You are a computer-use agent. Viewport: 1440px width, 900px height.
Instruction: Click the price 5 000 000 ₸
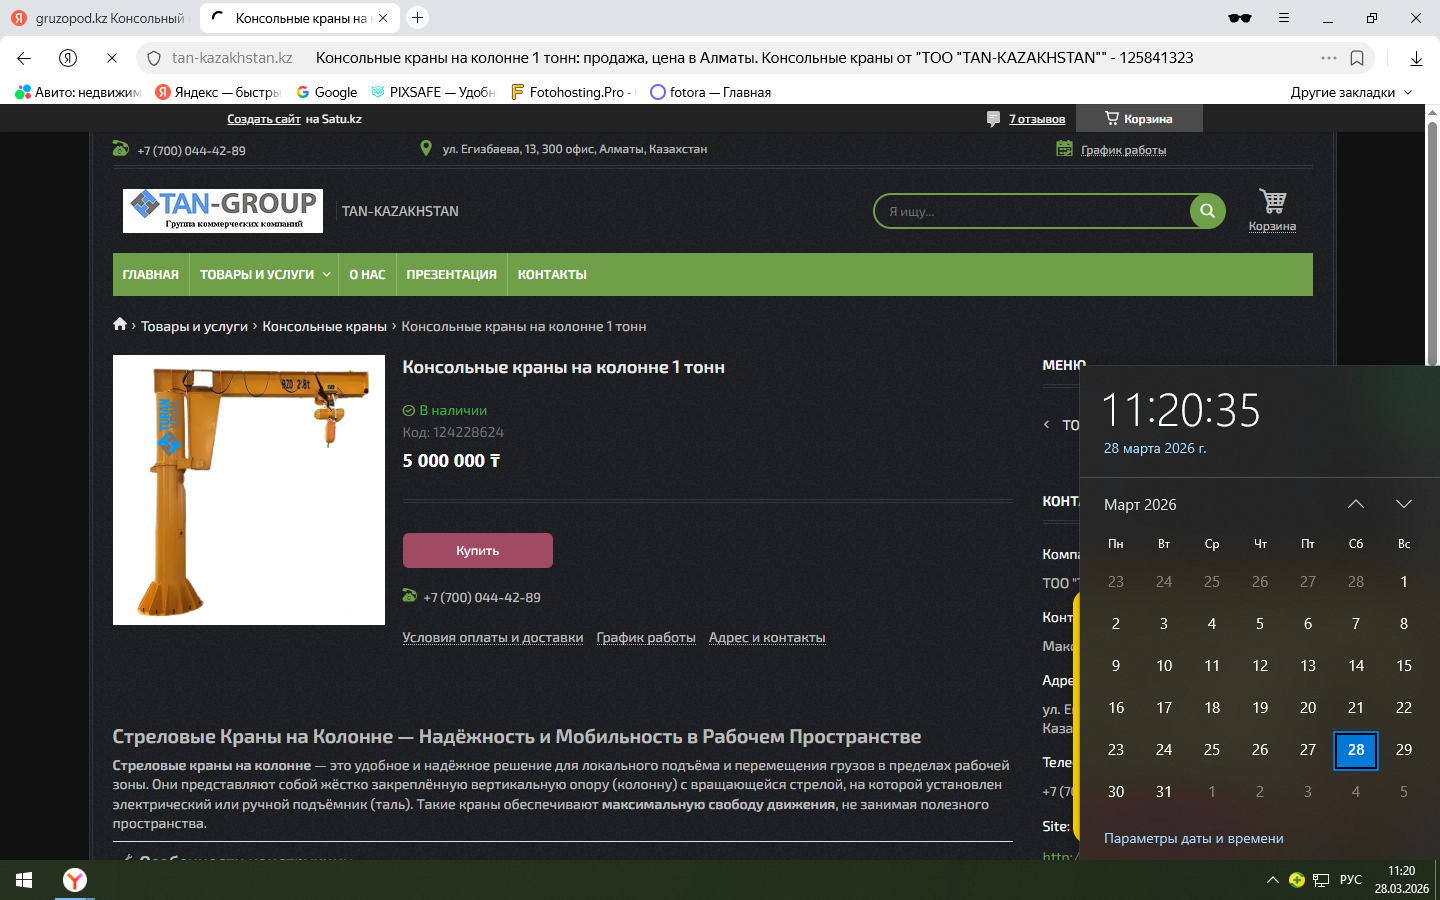tap(451, 461)
